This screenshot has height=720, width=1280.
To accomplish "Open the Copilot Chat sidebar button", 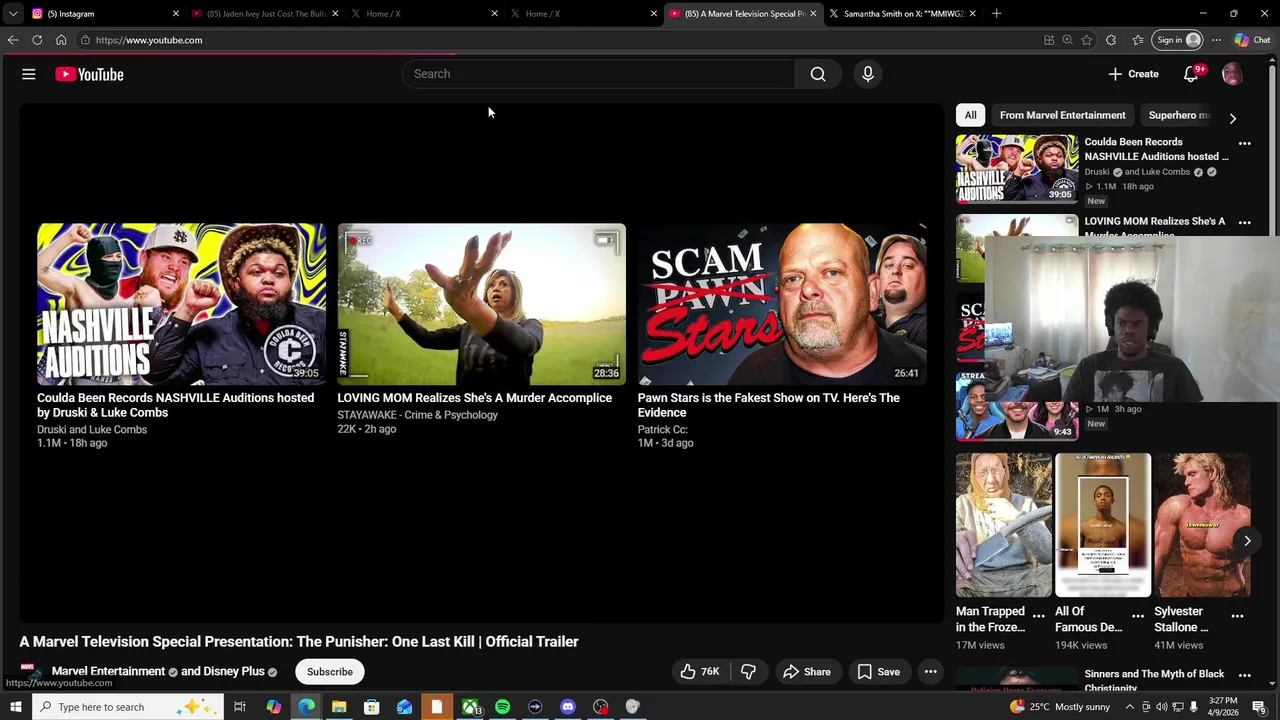I will click(x=1252, y=40).
